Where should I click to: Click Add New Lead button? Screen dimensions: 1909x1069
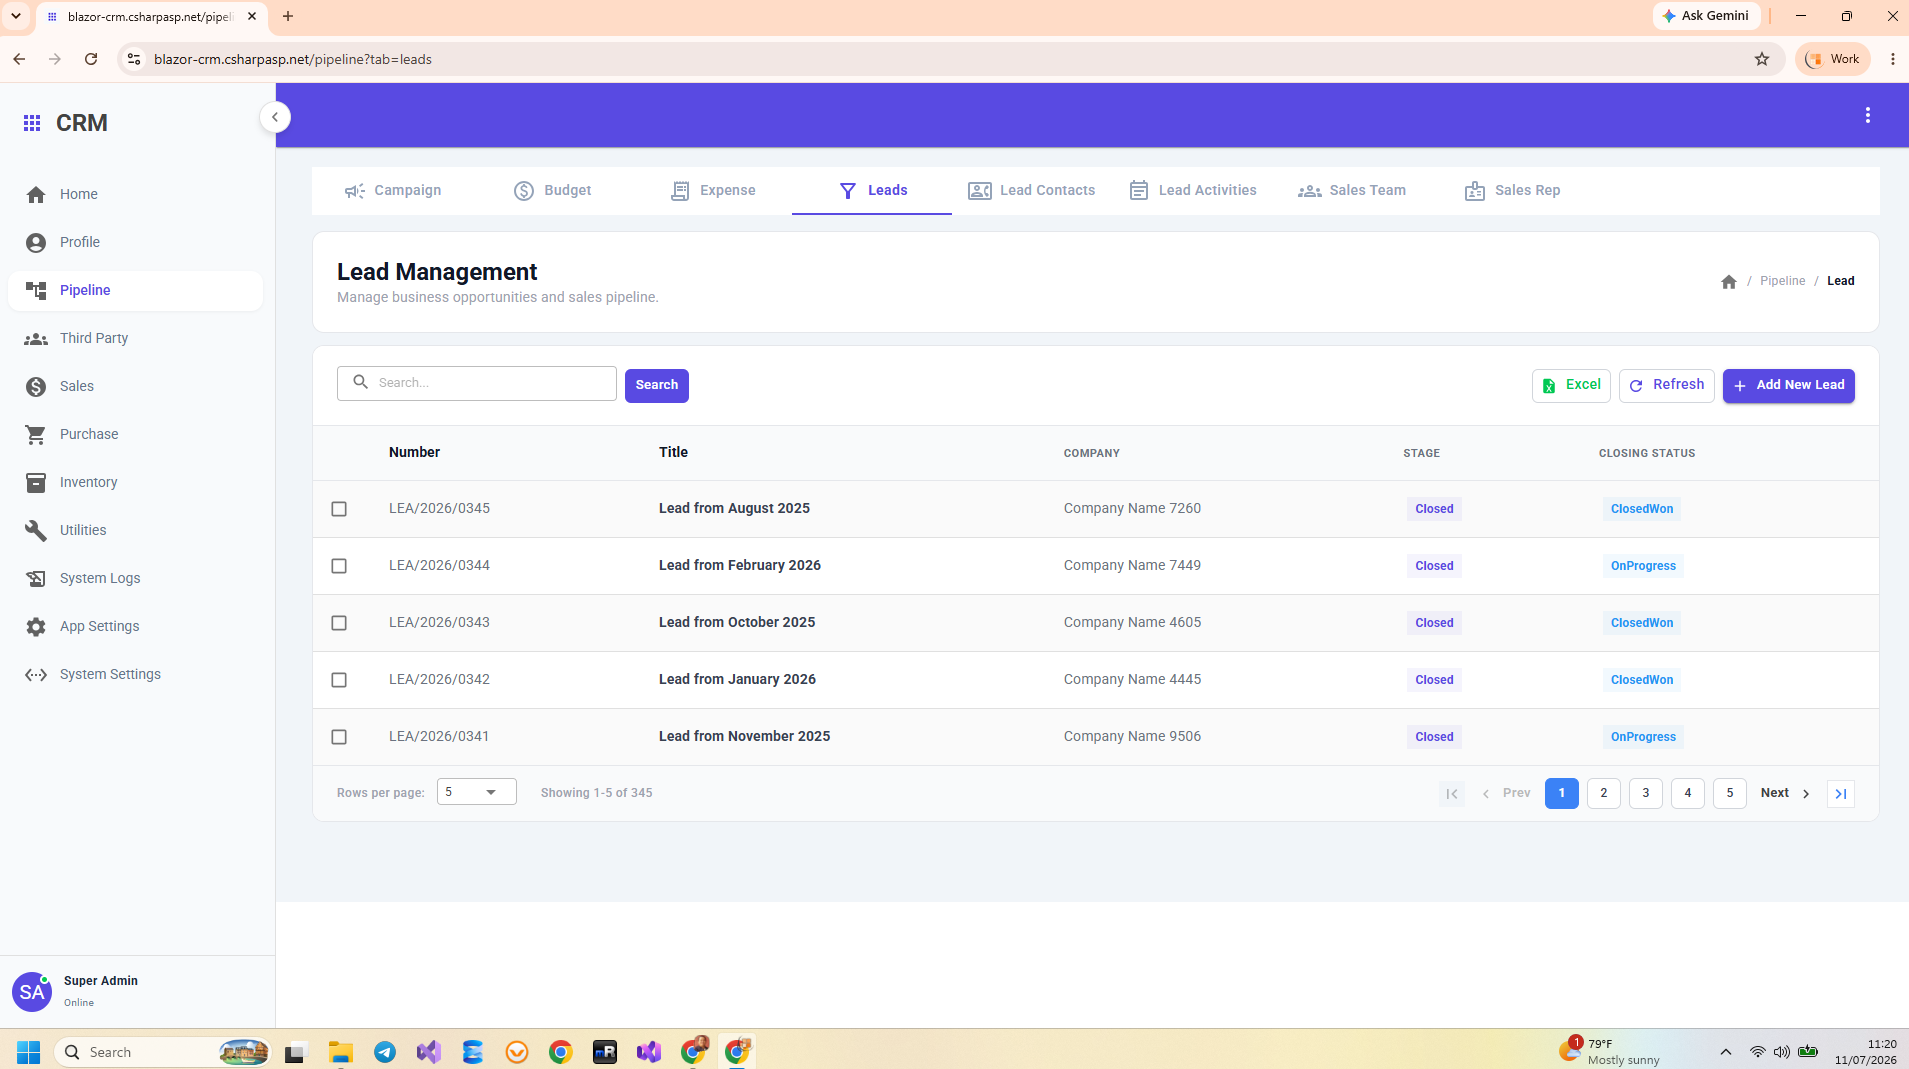point(1789,386)
